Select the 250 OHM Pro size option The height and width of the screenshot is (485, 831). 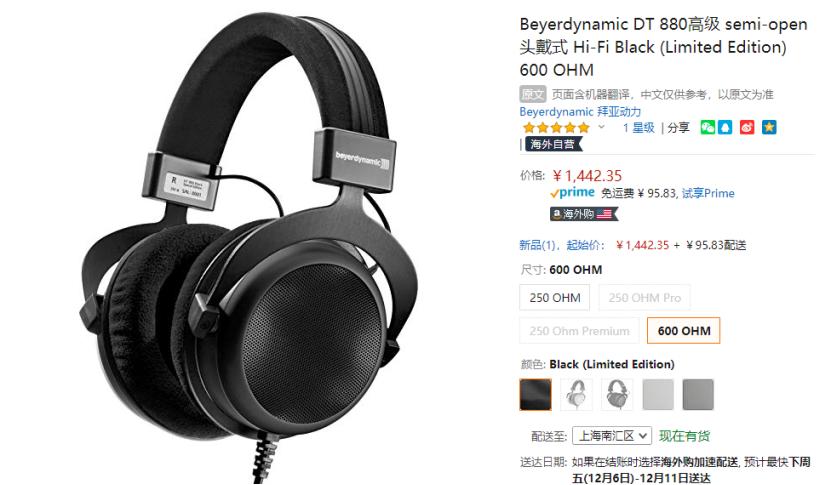[x=644, y=298]
